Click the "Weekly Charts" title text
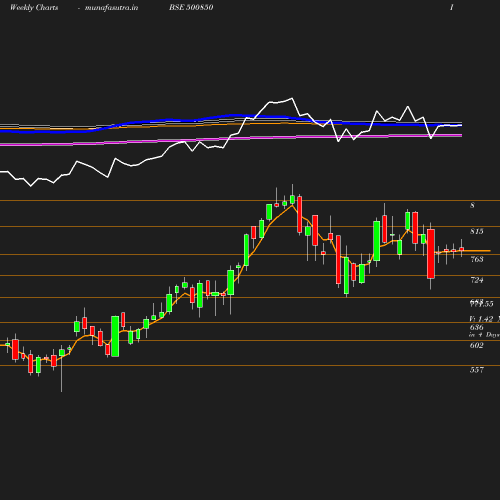Viewport: 500px width, 500px height. [34, 8]
